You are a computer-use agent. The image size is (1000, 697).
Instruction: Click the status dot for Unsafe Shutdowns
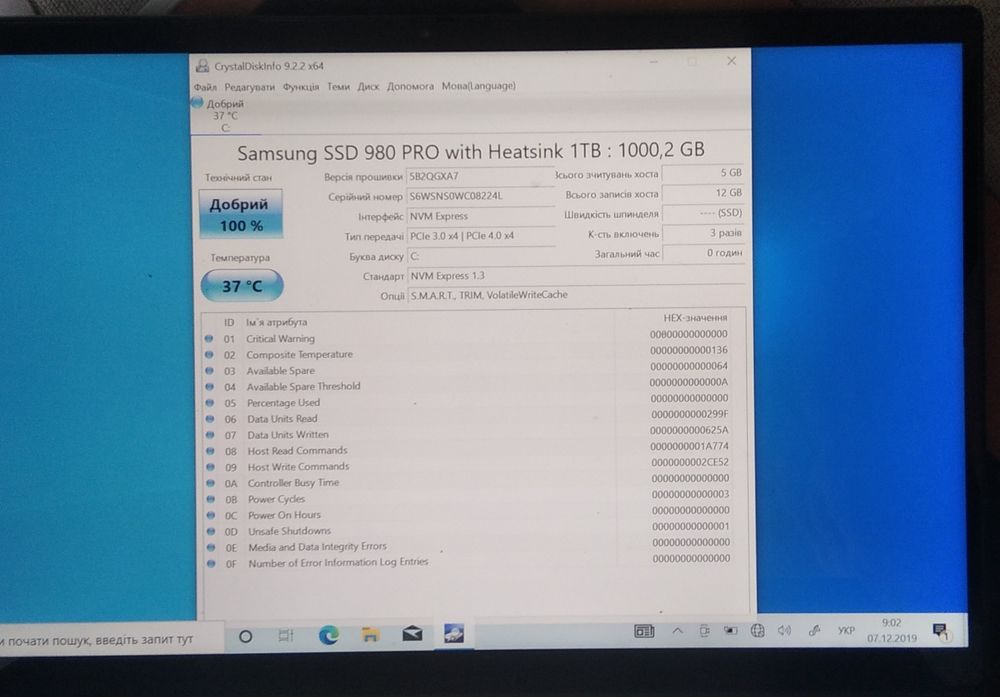click(210, 531)
